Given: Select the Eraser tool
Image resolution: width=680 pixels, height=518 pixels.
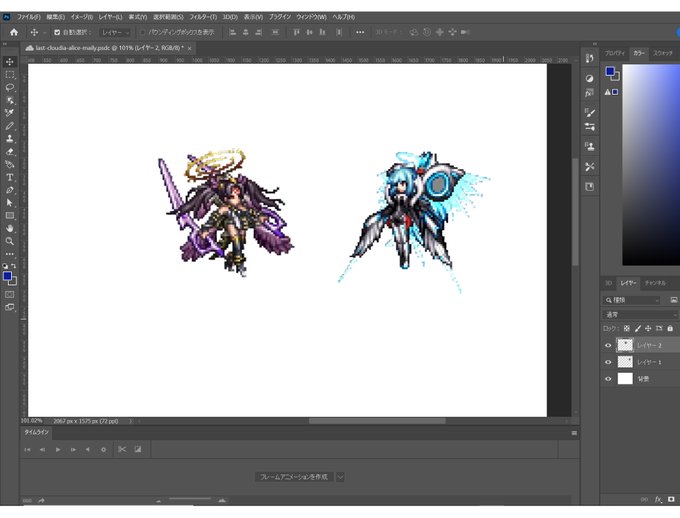Looking at the screenshot, I should coord(10,151).
